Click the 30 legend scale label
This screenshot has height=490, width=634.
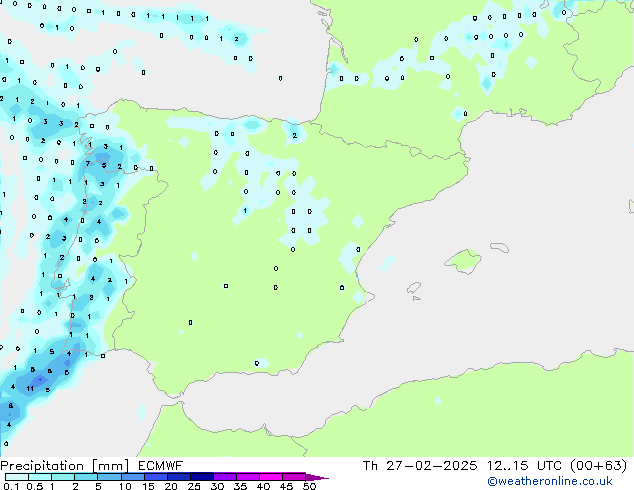(217, 486)
